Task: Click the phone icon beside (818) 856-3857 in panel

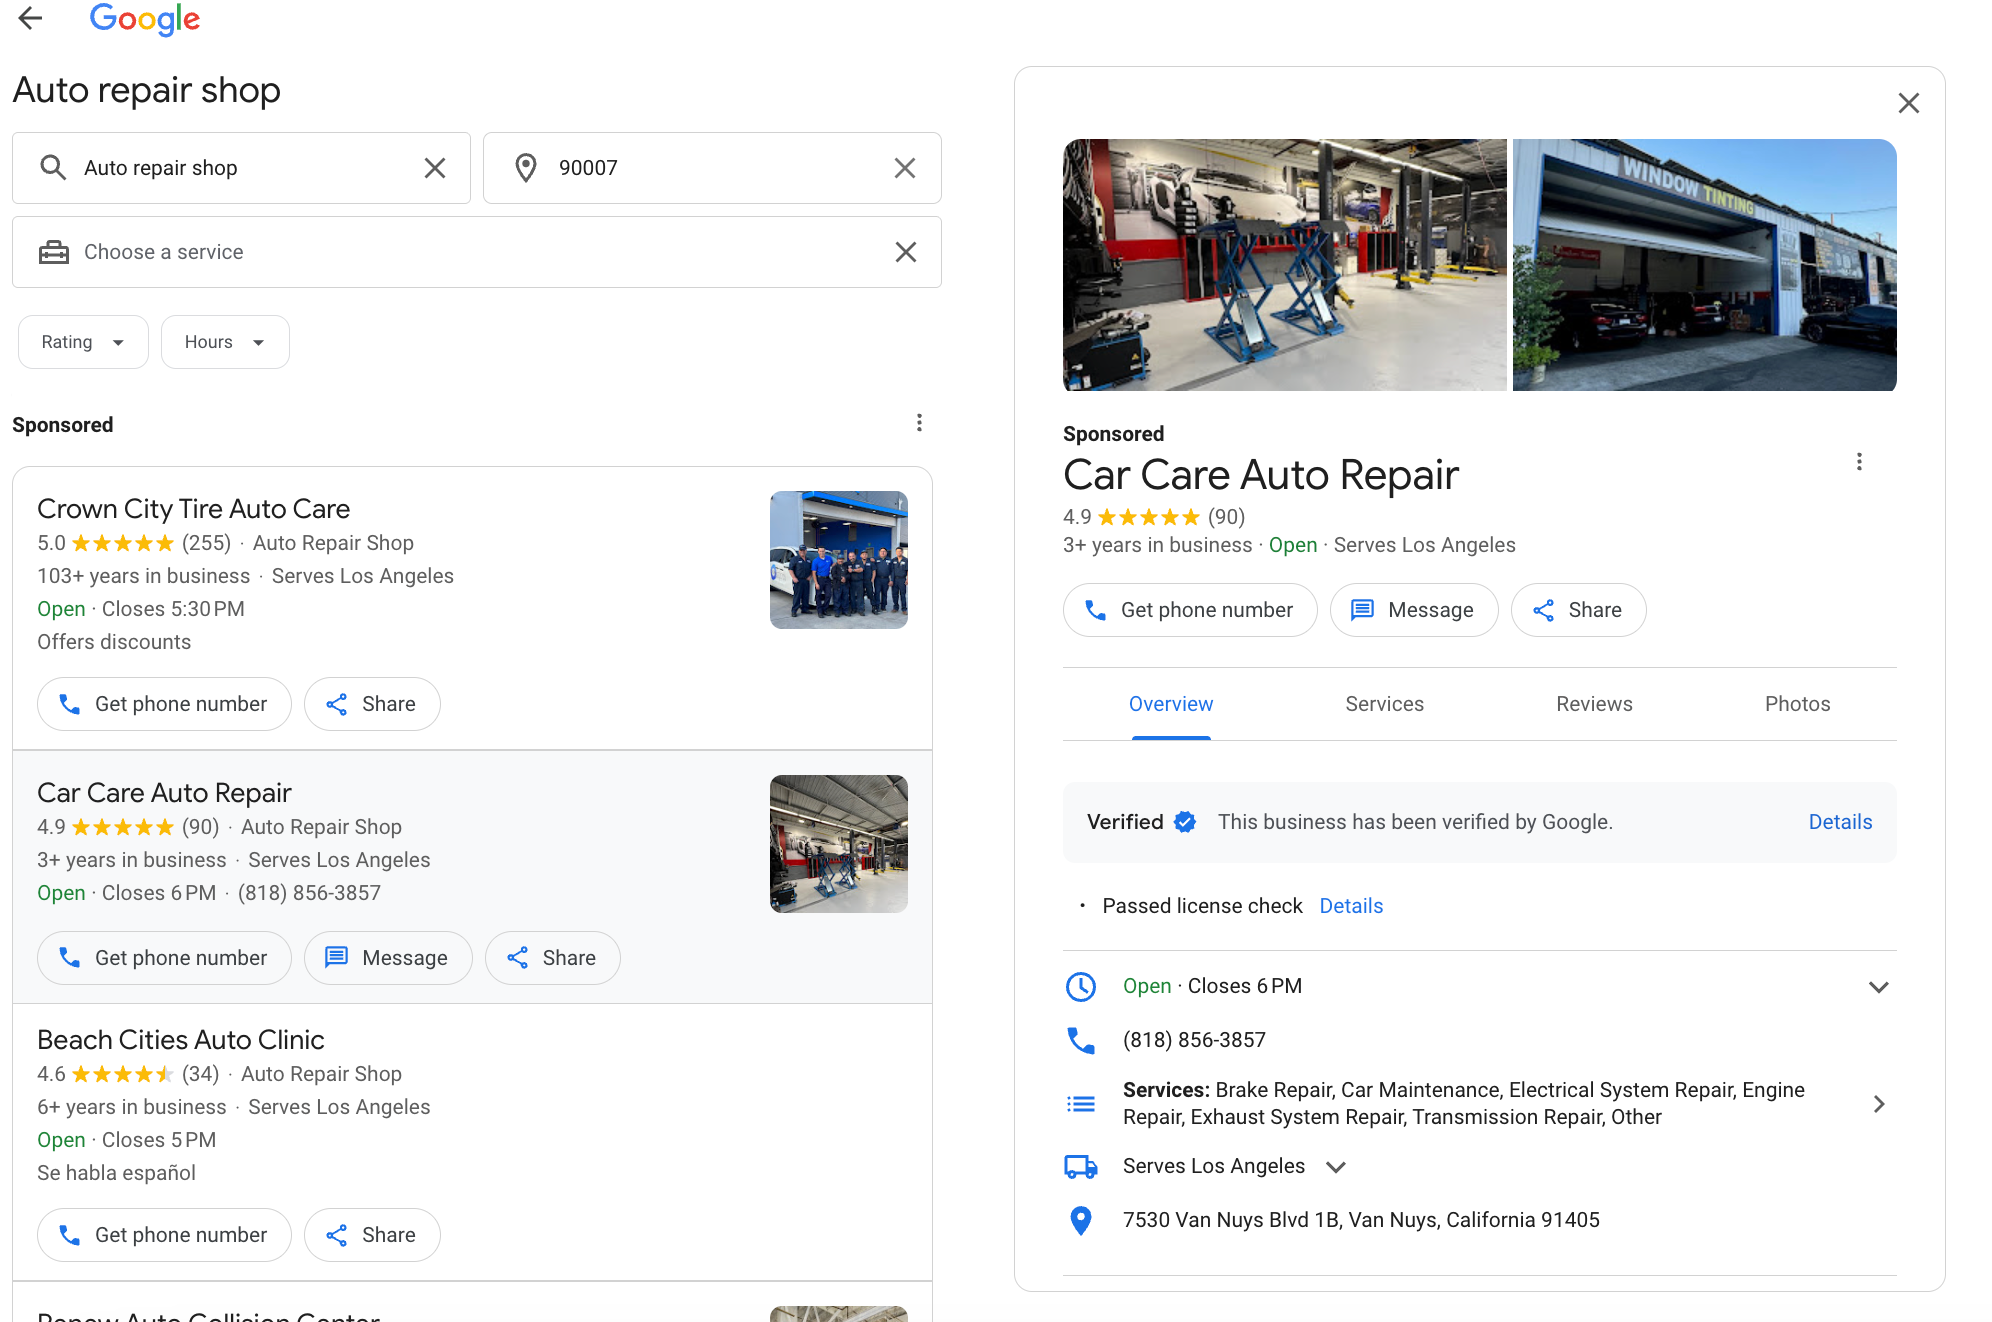Action: pyautogui.click(x=1081, y=1041)
